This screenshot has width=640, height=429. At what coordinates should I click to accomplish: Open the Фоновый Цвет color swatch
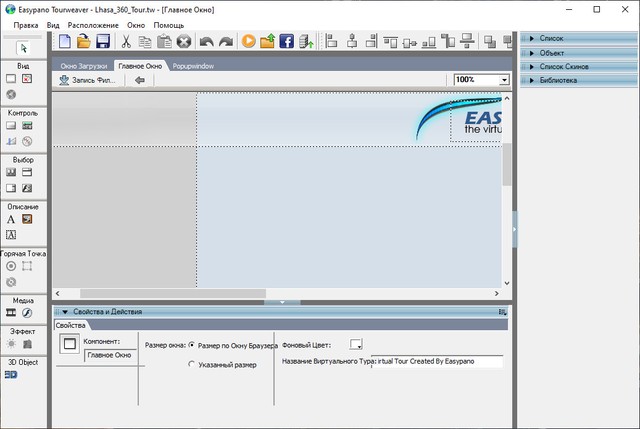[x=356, y=344]
